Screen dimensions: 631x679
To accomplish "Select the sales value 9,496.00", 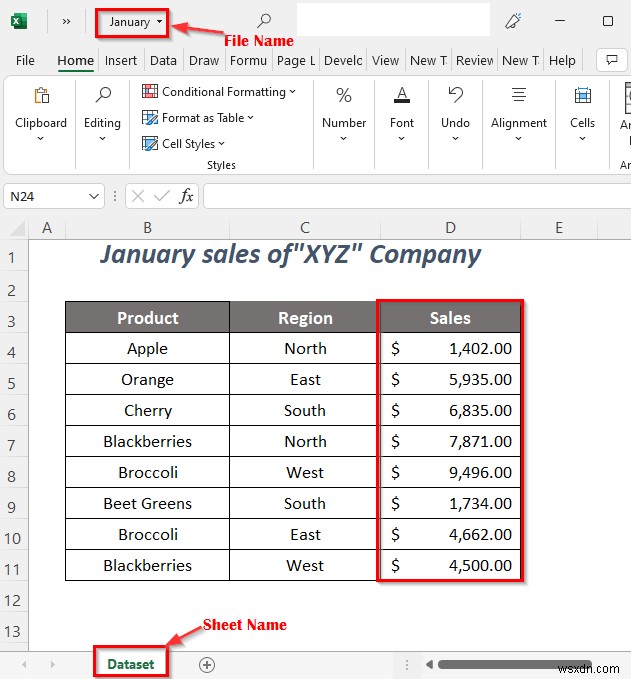I will tap(450, 472).
